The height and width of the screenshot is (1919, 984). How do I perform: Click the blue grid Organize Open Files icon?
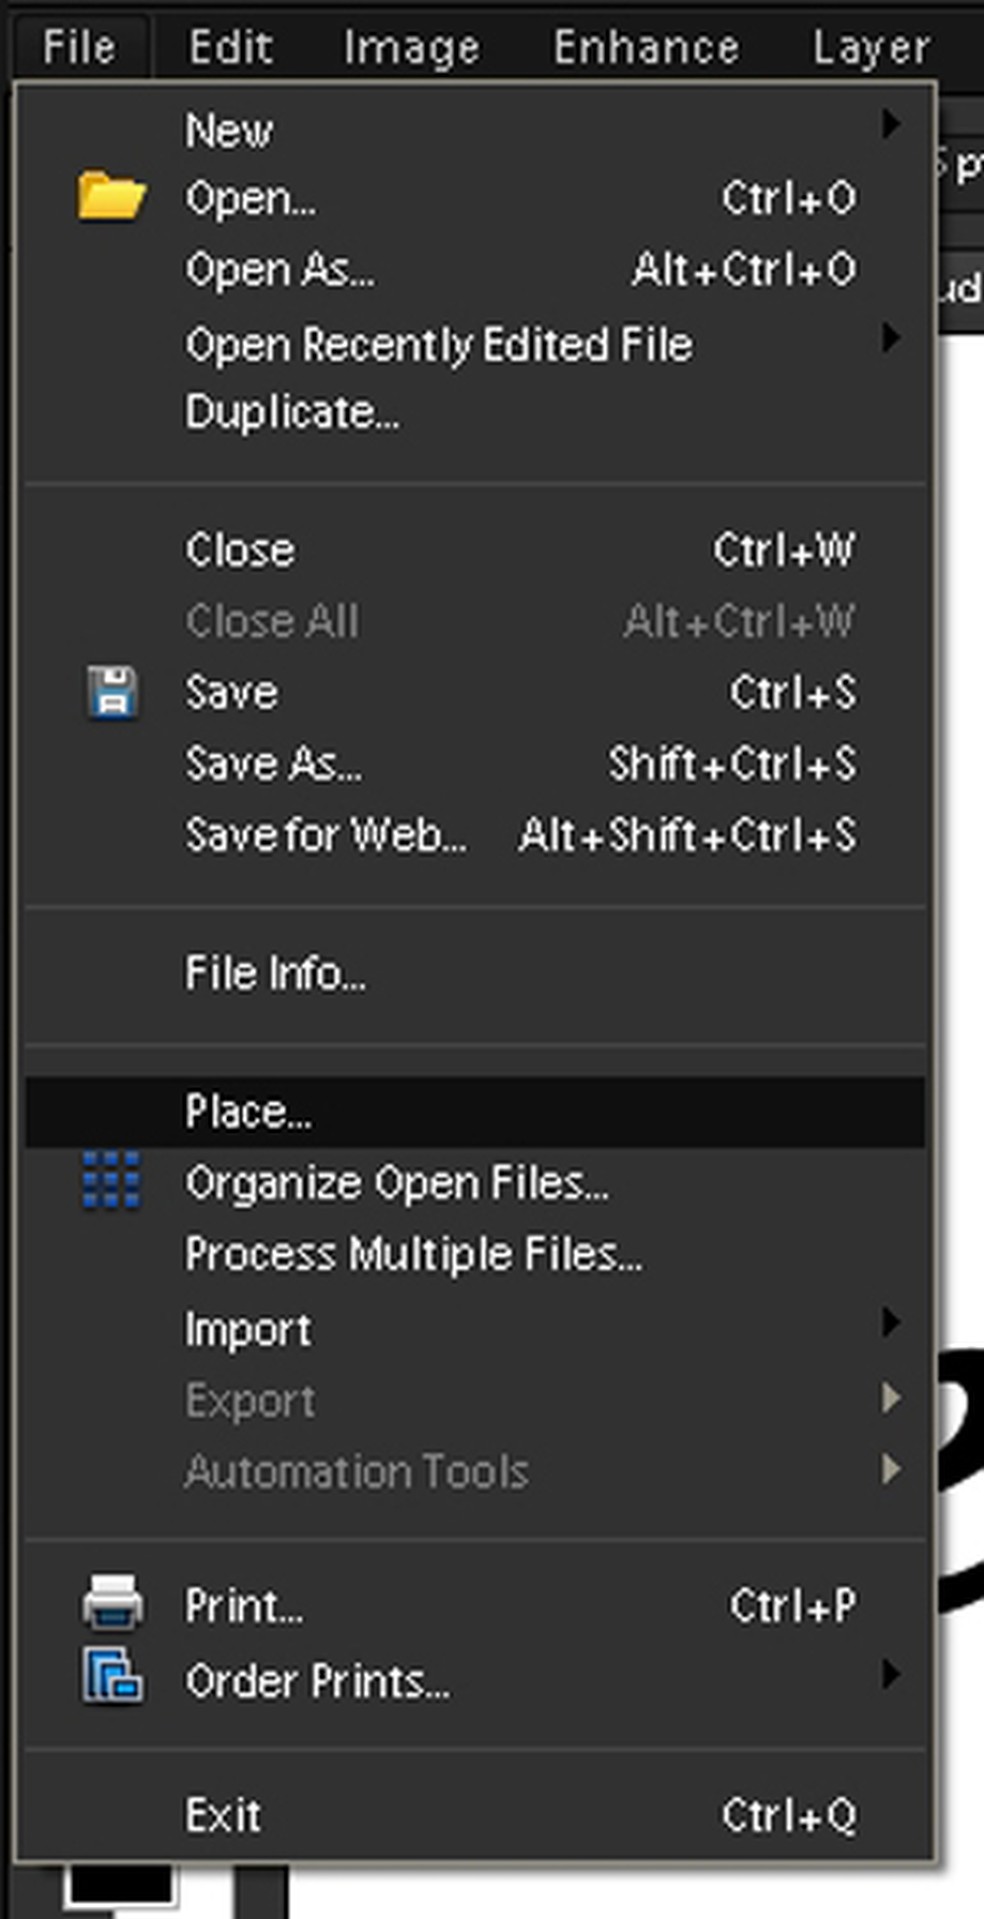[111, 1181]
